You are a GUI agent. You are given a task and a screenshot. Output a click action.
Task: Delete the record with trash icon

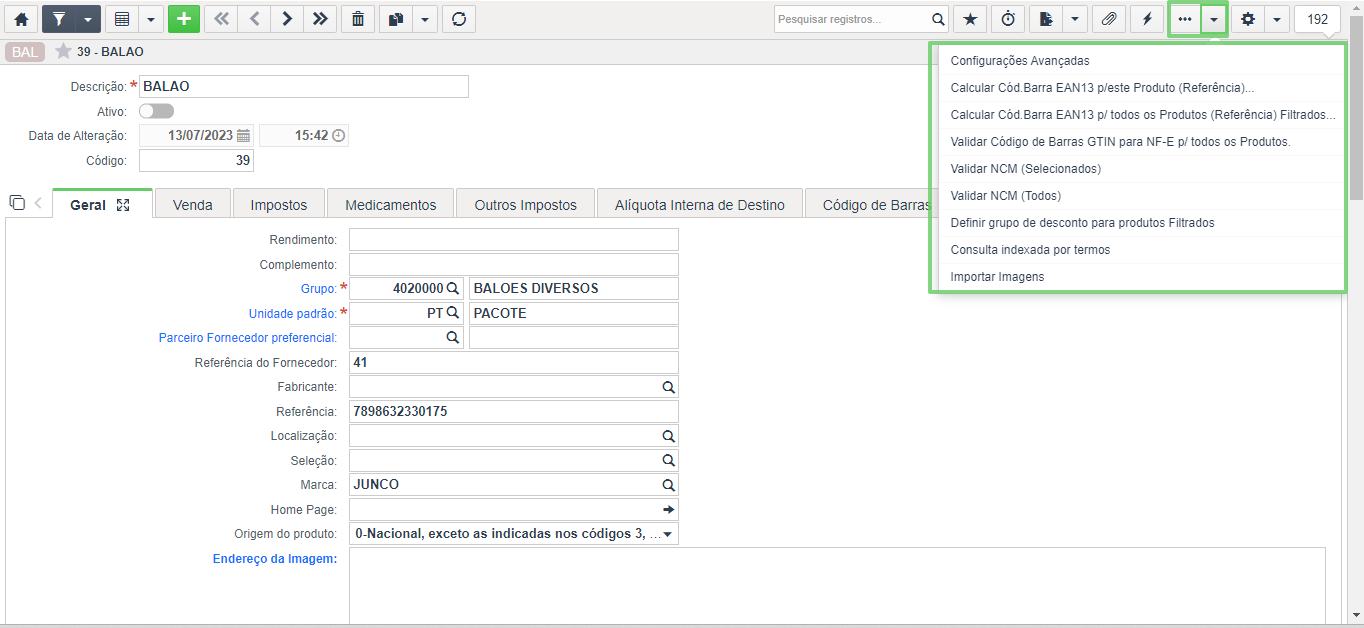358,19
